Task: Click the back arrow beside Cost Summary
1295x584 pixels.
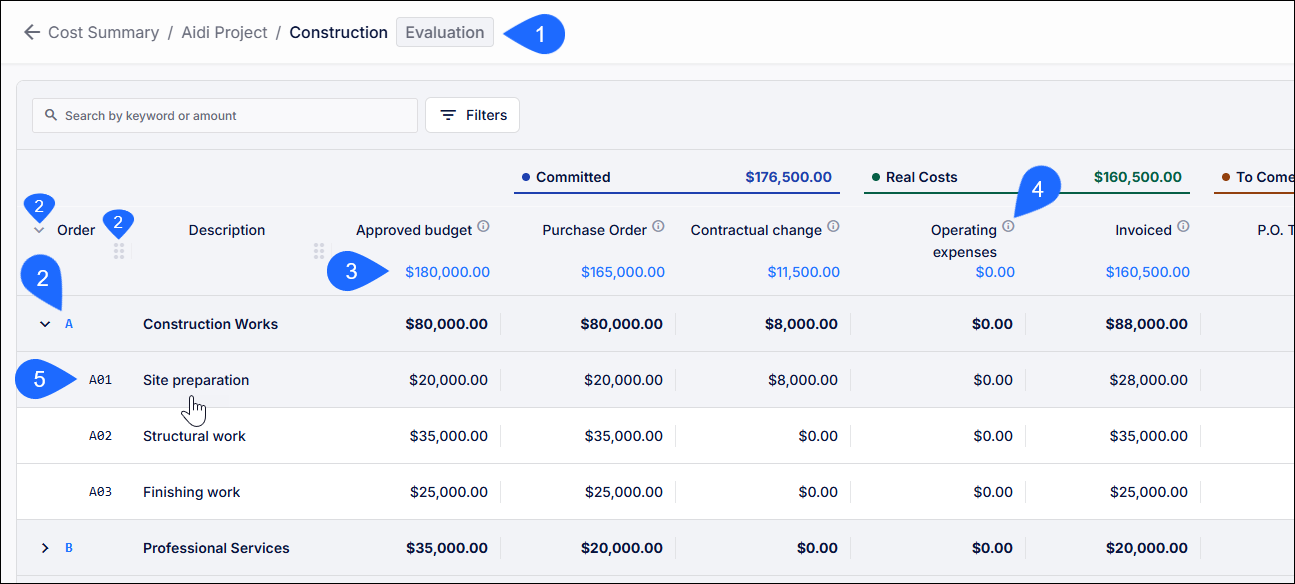Action: coord(31,33)
